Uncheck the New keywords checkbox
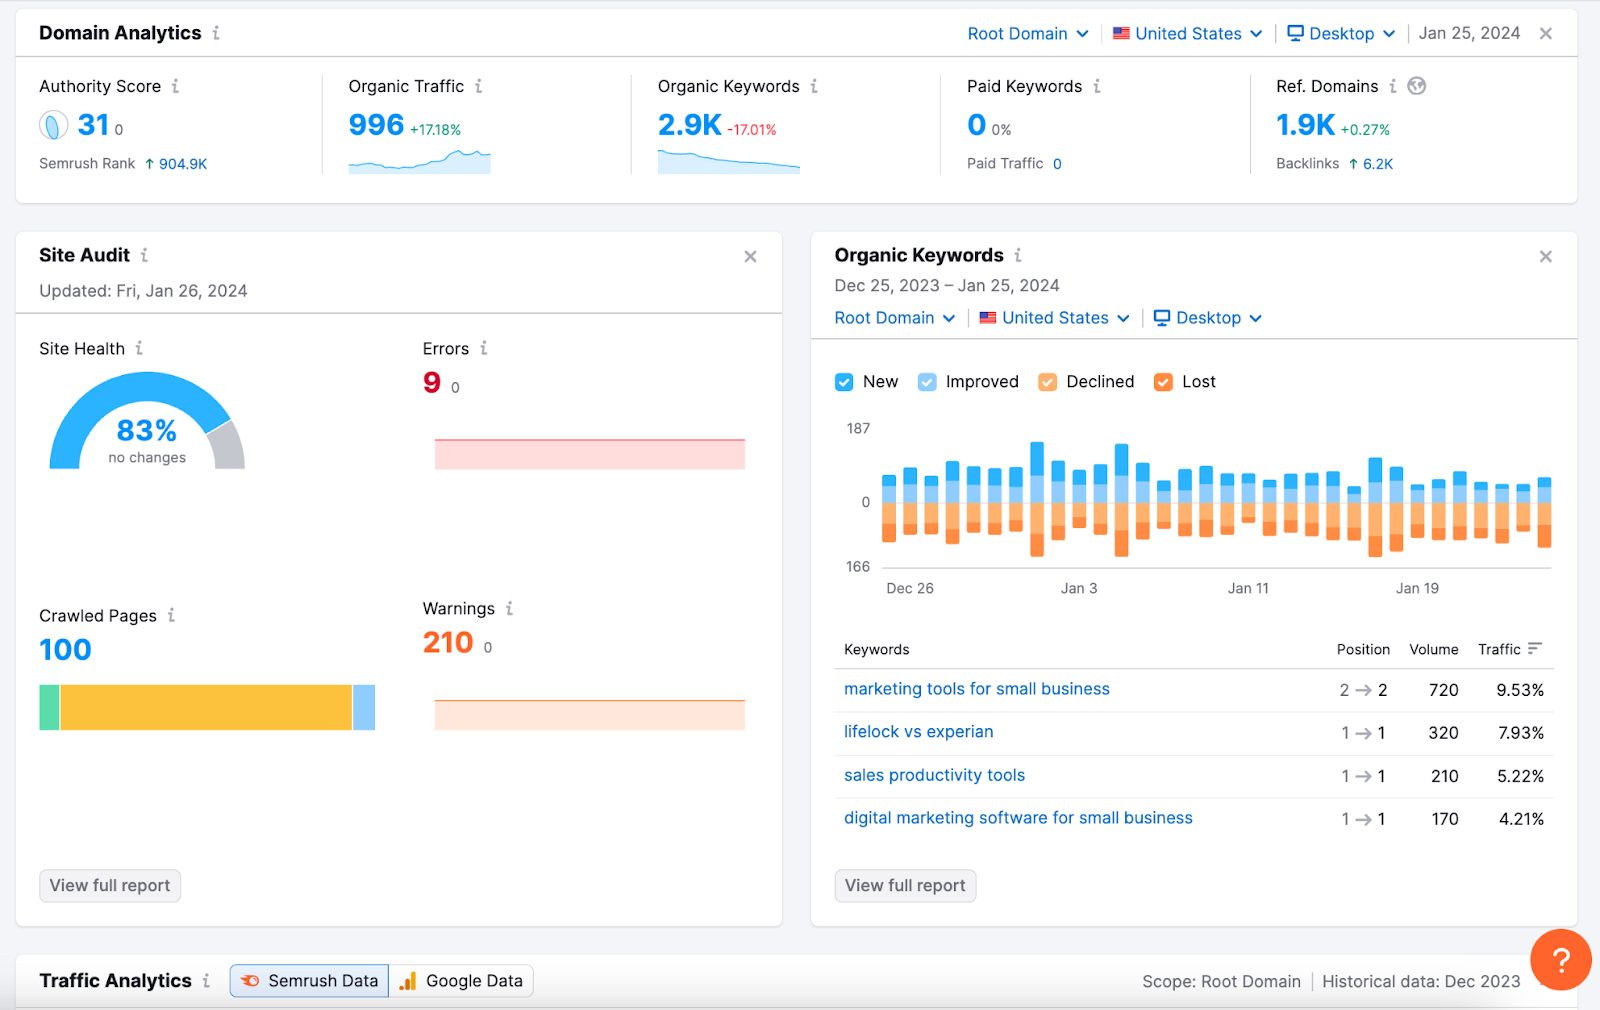This screenshot has height=1010, width=1600. pyautogui.click(x=844, y=382)
